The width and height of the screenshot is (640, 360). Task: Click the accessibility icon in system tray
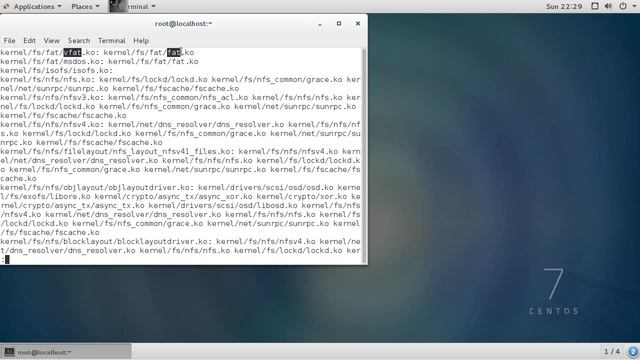595,6
